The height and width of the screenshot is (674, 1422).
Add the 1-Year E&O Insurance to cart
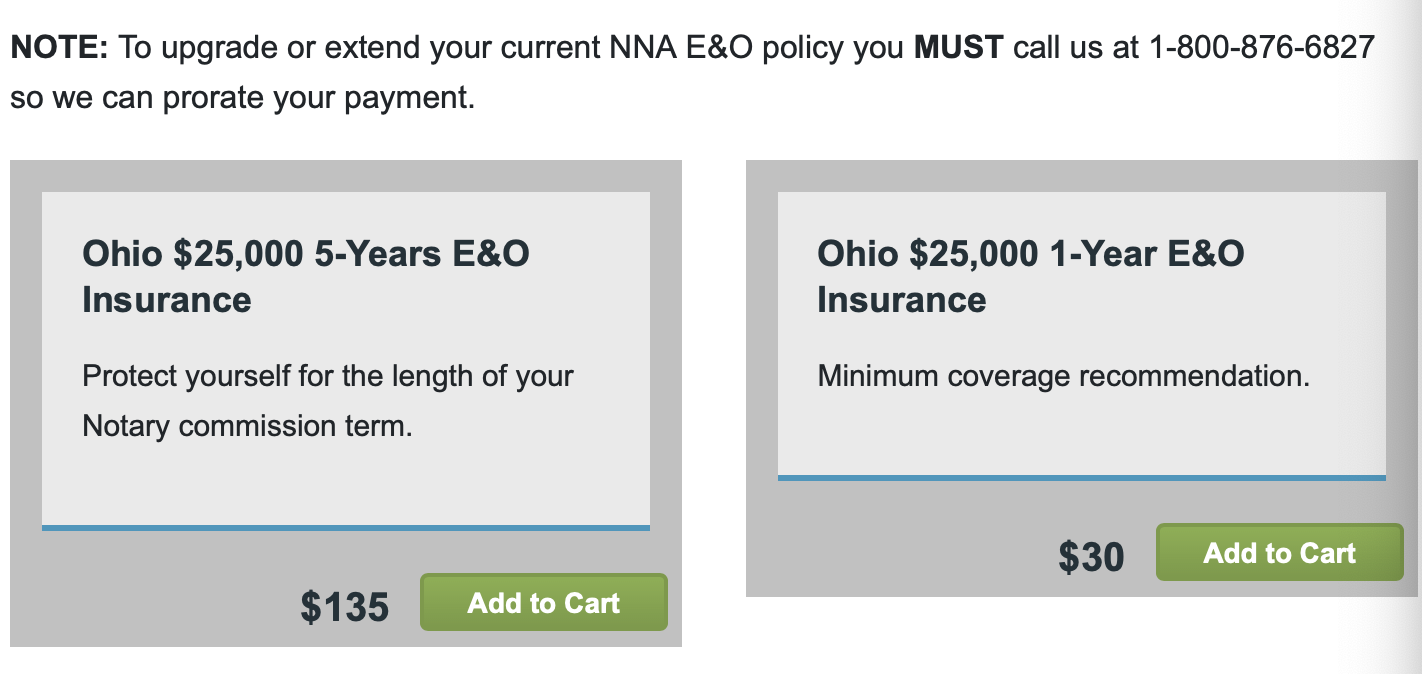tap(1279, 552)
